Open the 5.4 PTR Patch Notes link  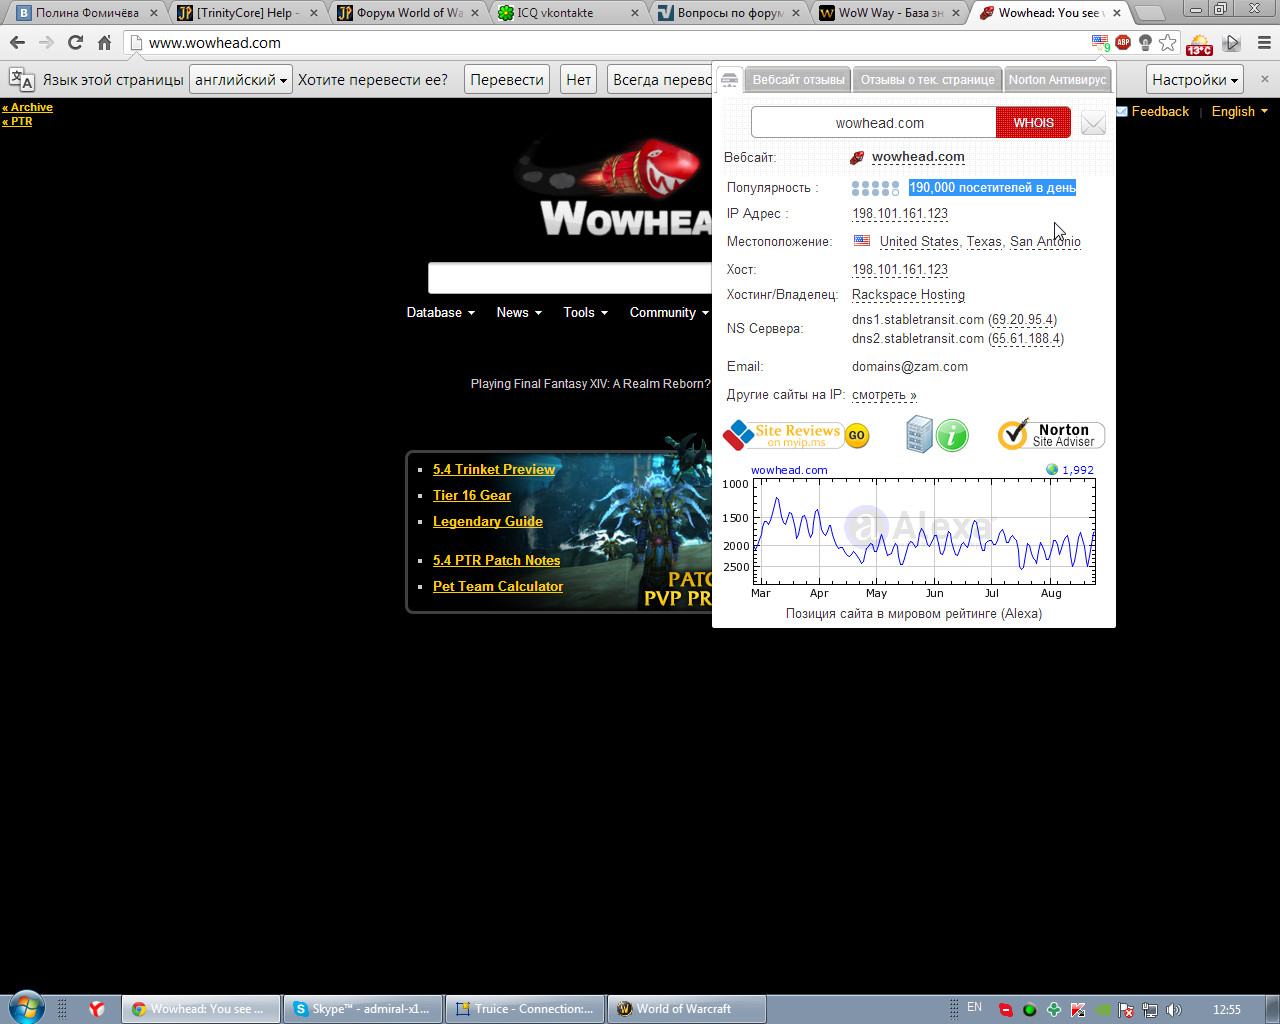(x=496, y=560)
